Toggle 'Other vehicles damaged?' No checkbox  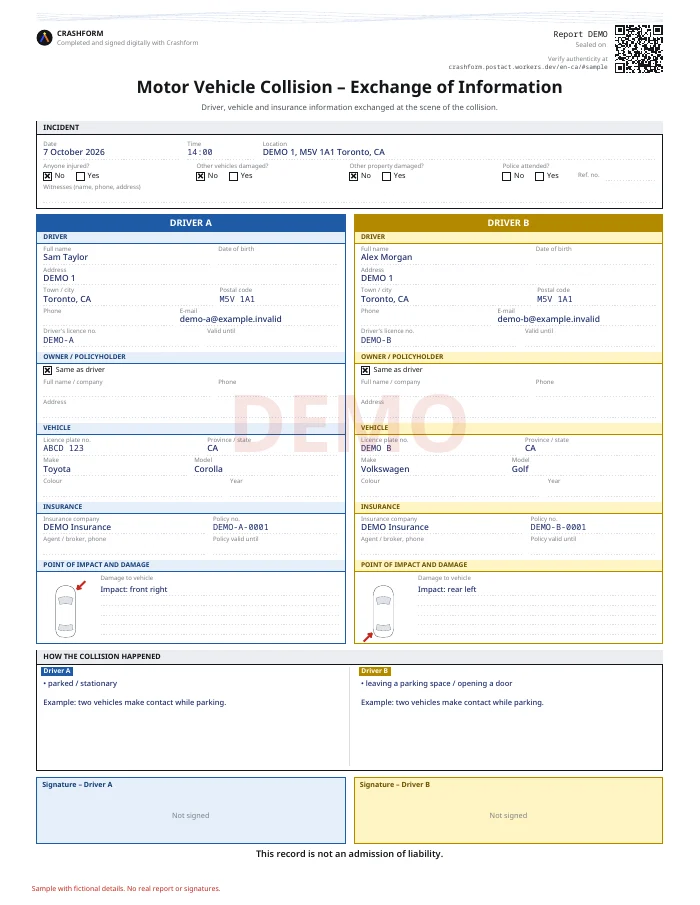(200, 176)
